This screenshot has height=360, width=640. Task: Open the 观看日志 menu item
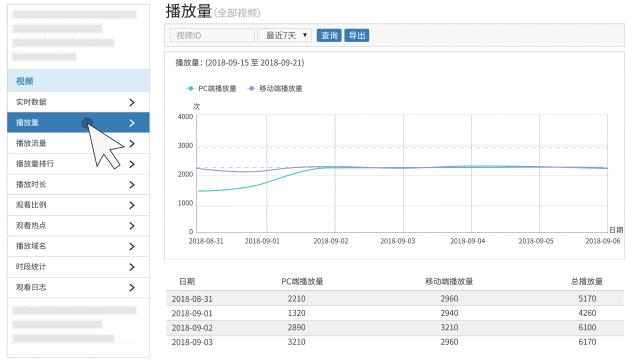tap(78, 287)
